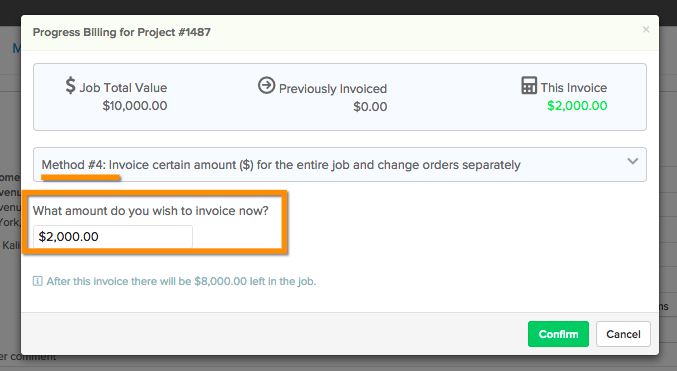Click the green $2,000.00 This Invoice value
677x371 pixels.
[x=577, y=106]
